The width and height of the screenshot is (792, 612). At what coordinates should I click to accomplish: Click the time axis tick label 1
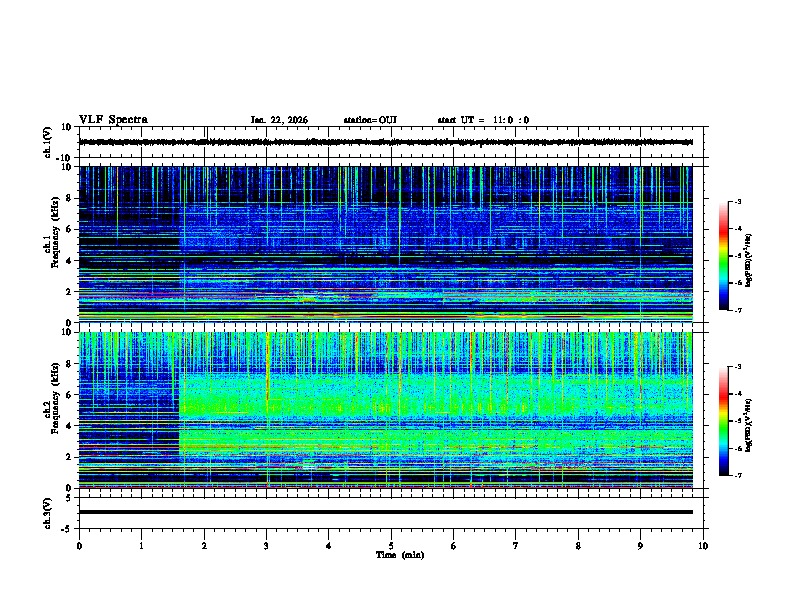[141, 546]
